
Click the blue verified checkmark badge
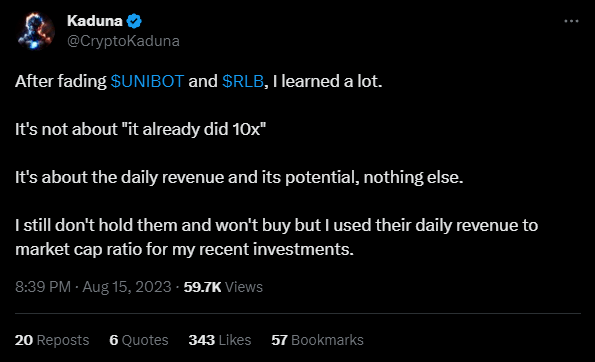(134, 21)
